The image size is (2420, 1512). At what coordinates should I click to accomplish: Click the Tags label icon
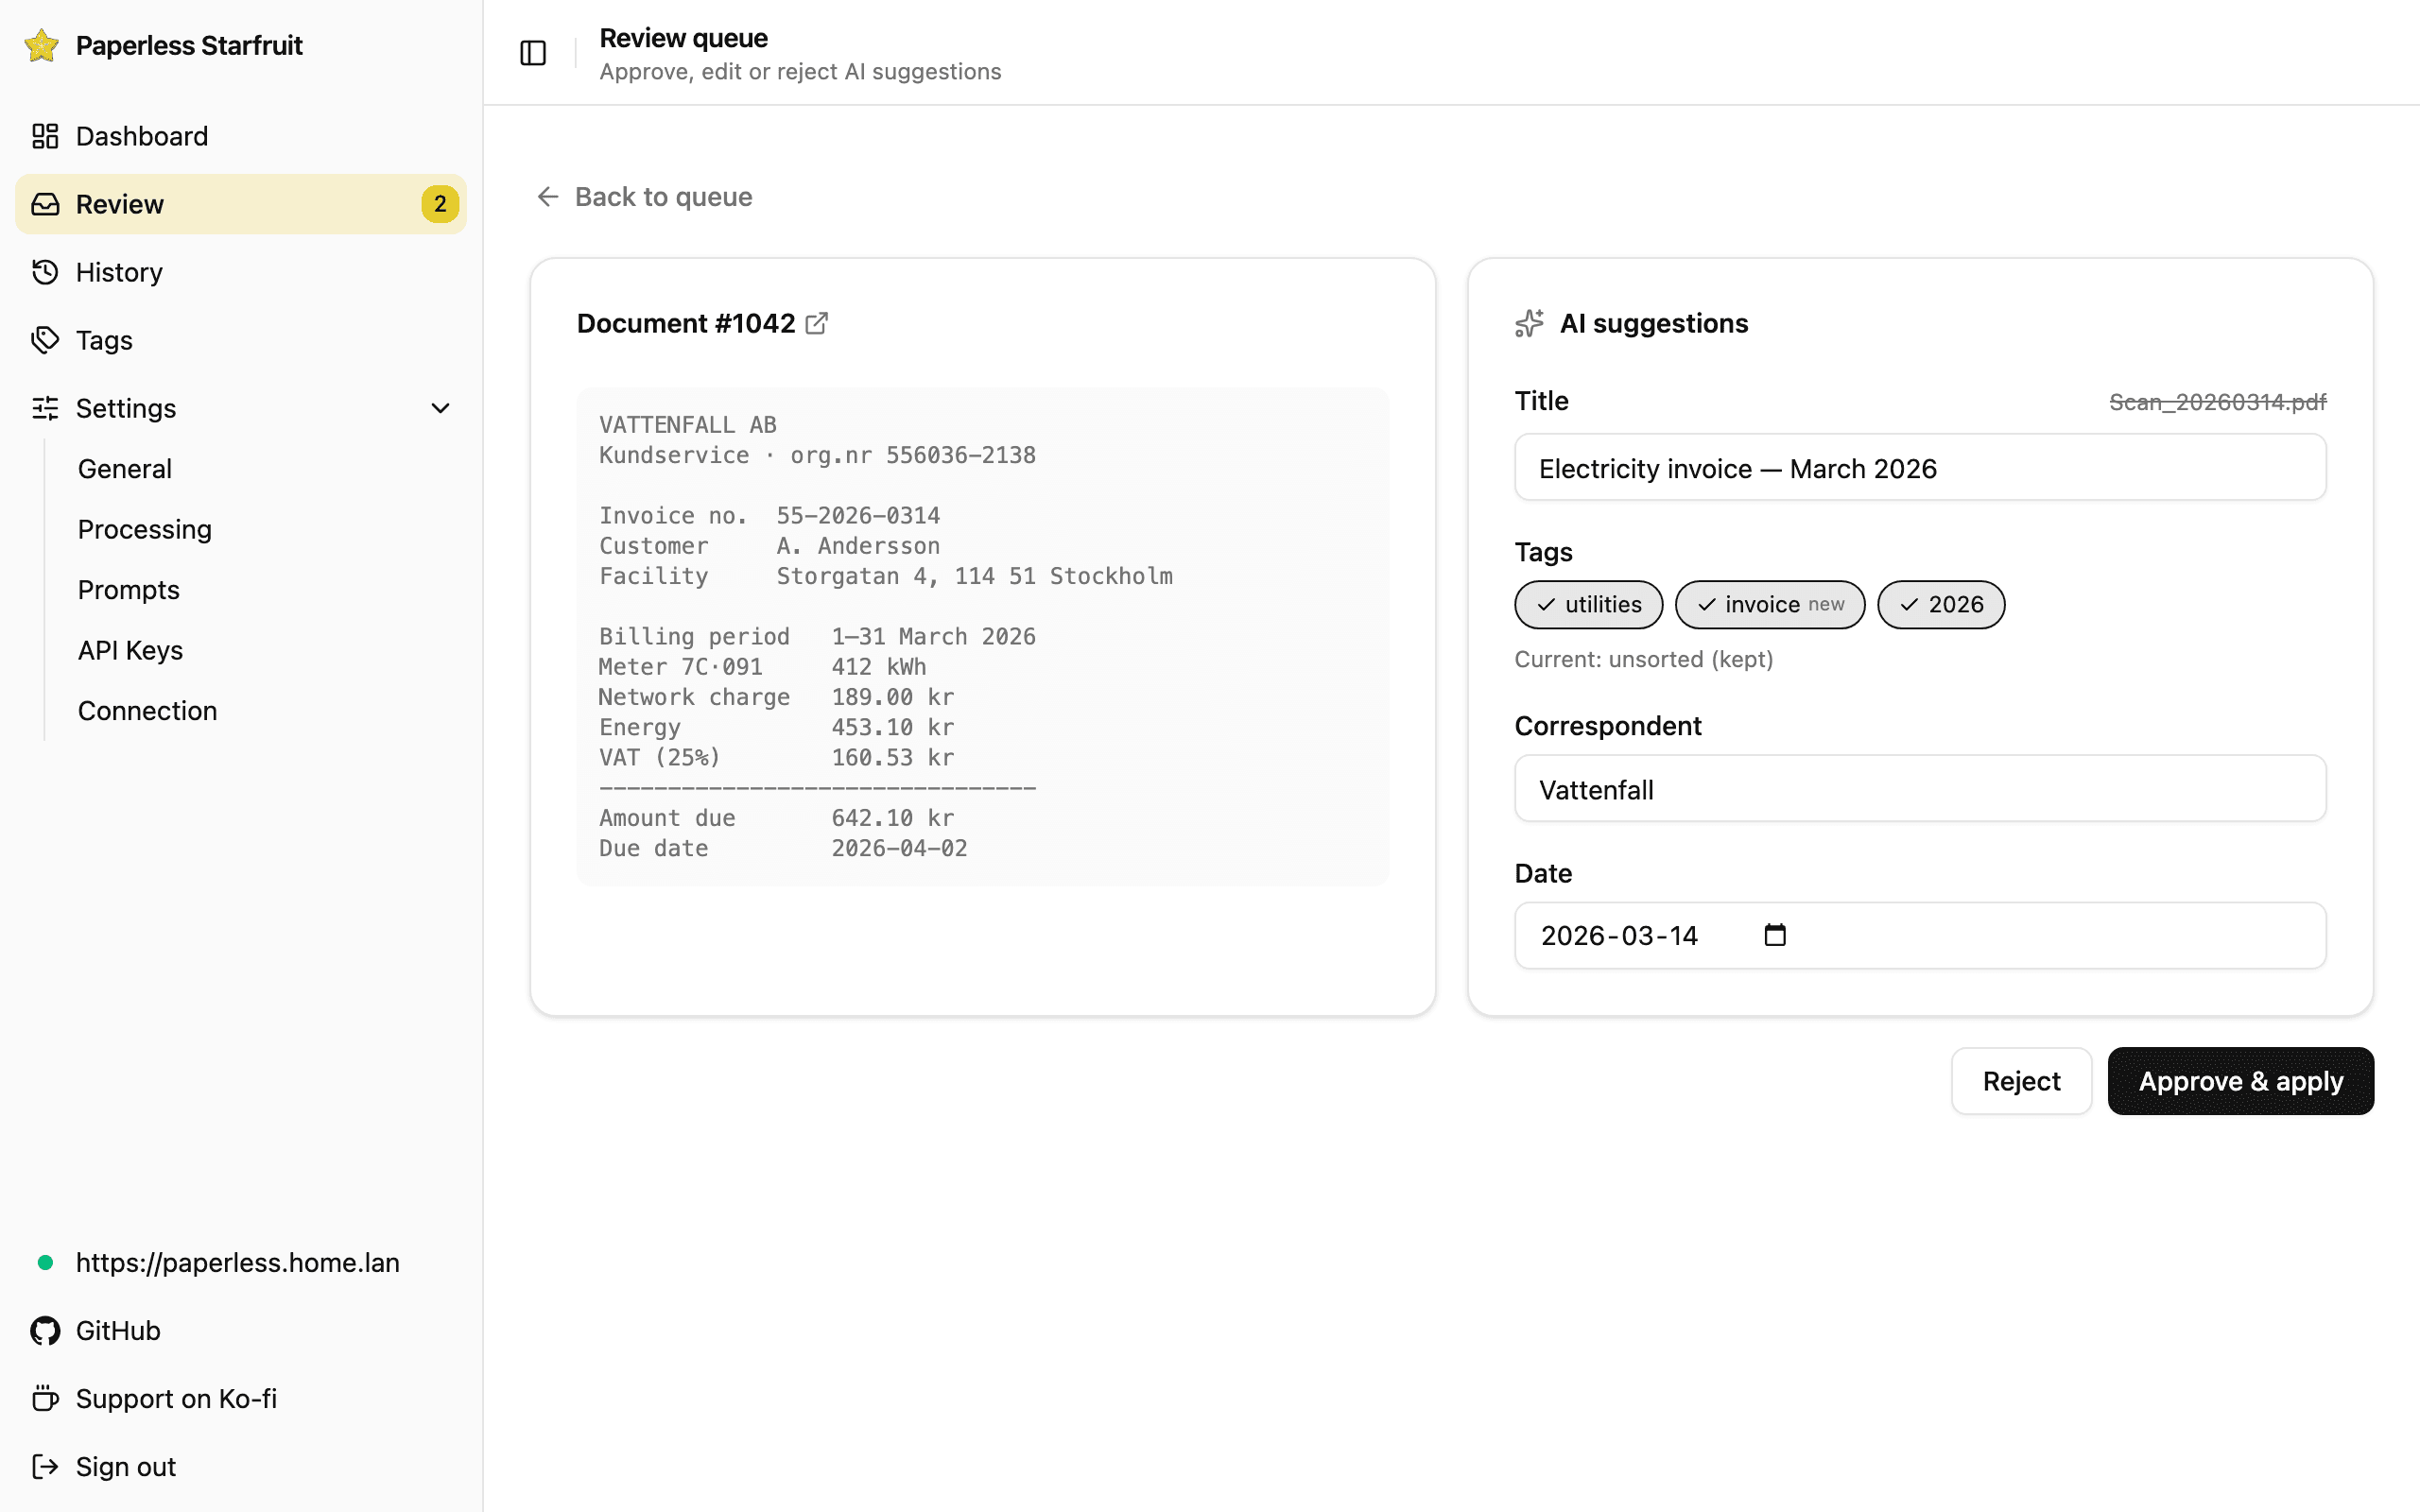coord(45,340)
